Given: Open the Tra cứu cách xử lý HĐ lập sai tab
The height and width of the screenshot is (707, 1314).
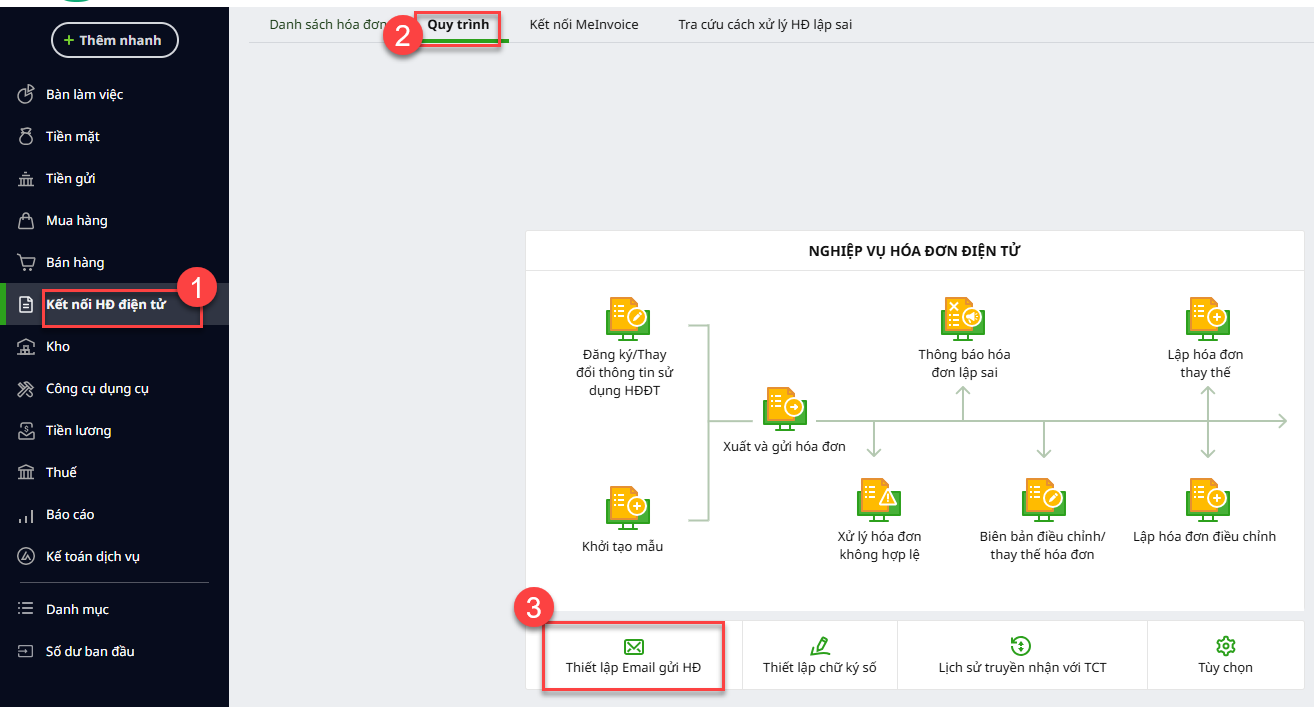Looking at the screenshot, I should coord(764,24).
